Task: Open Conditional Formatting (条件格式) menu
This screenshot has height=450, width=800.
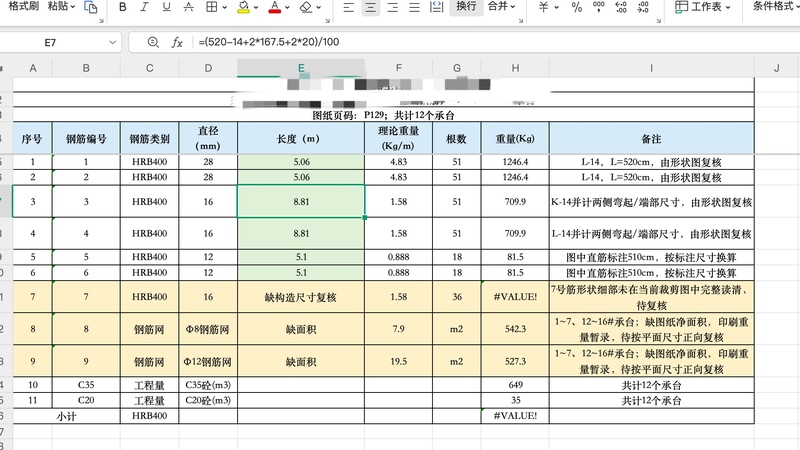Action: (774, 7)
